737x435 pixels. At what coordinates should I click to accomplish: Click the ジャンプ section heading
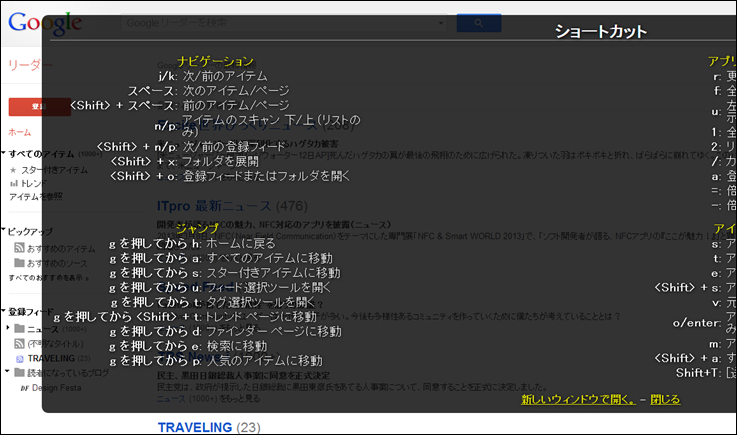(x=197, y=228)
